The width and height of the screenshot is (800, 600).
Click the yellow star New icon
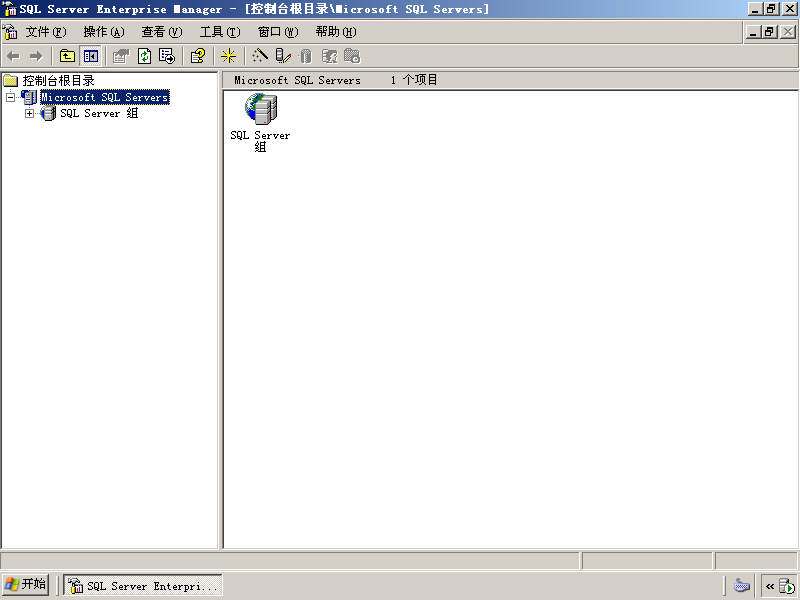coord(229,56)
